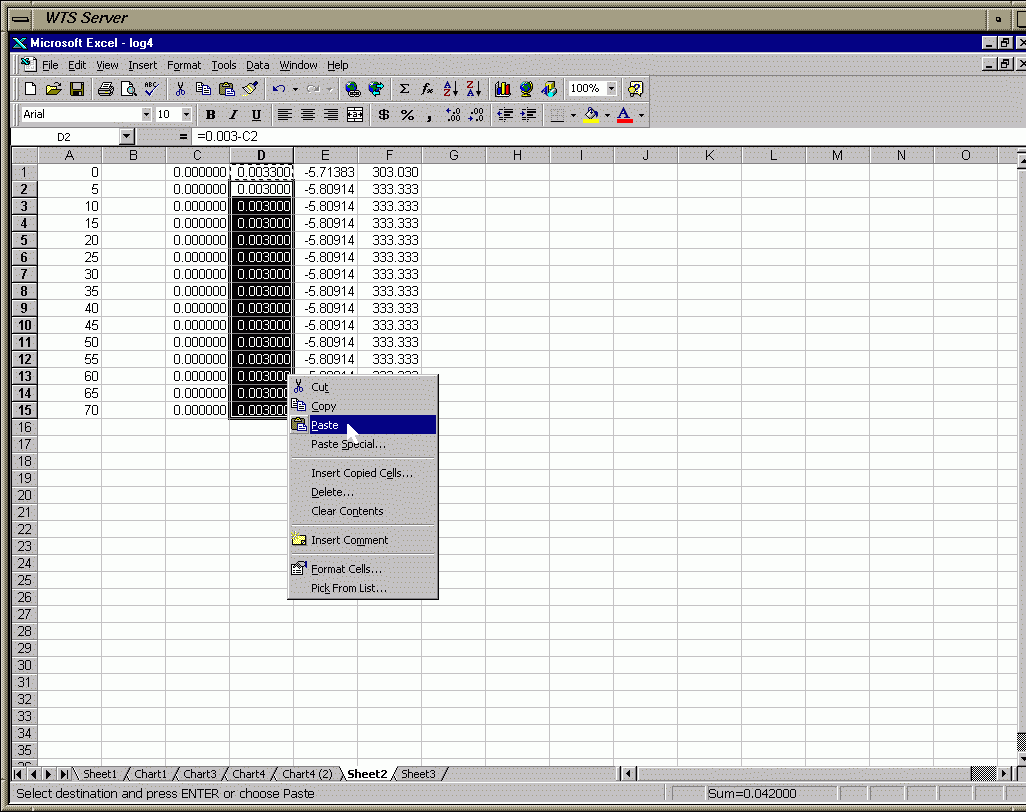Screen dimensions: 1026x812
Task: Click column G header
Action: tap(453, 155)
